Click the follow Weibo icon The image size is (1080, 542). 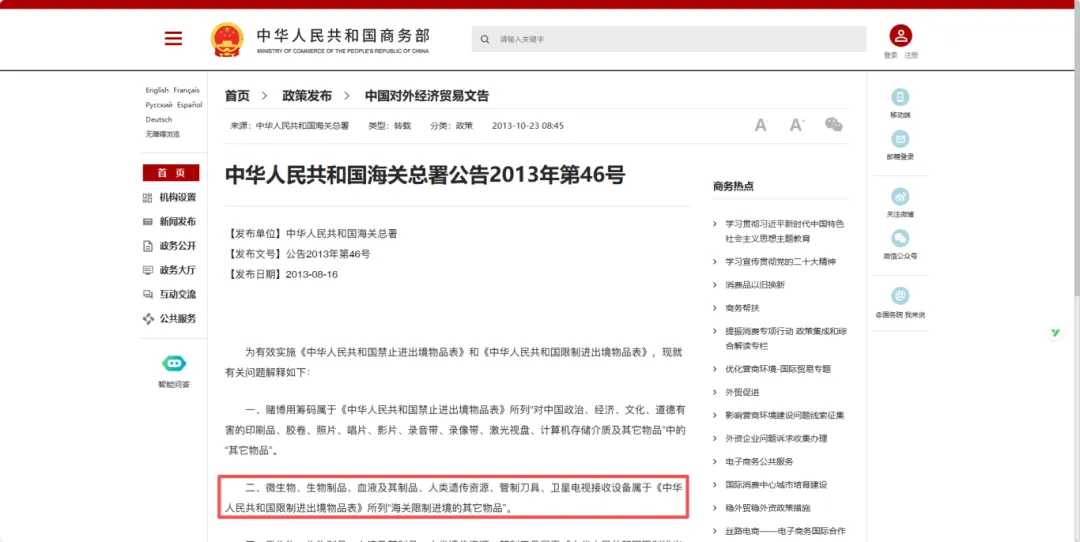900,197
